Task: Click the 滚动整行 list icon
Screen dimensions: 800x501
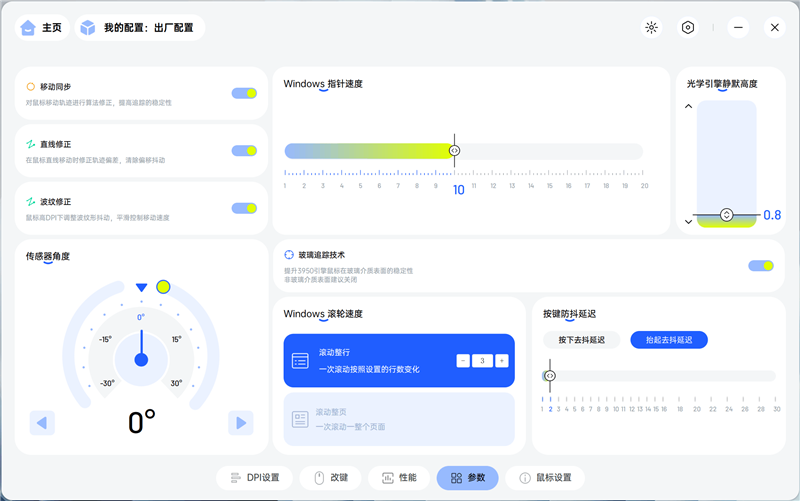Action: point(300,361)
